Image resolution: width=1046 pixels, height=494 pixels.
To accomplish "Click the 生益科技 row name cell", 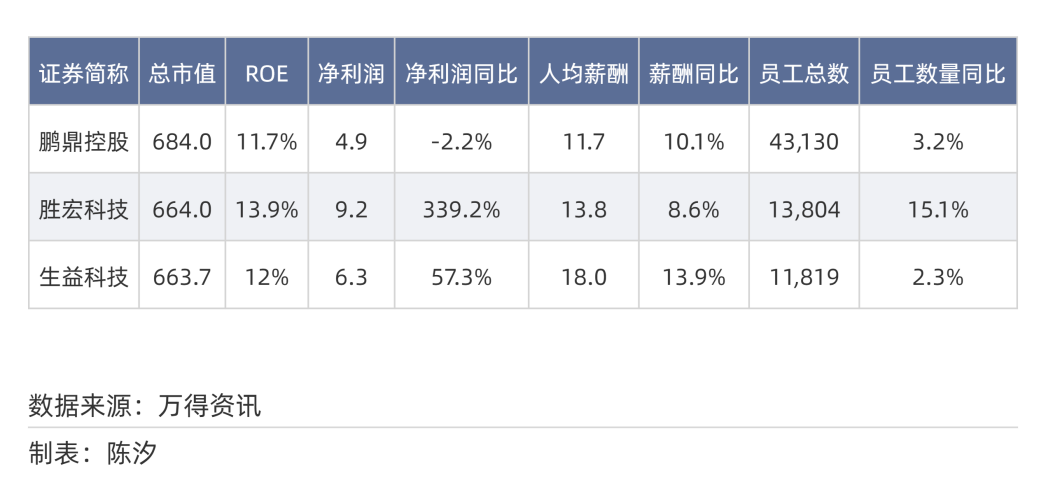I will click(x=84, y=277).
